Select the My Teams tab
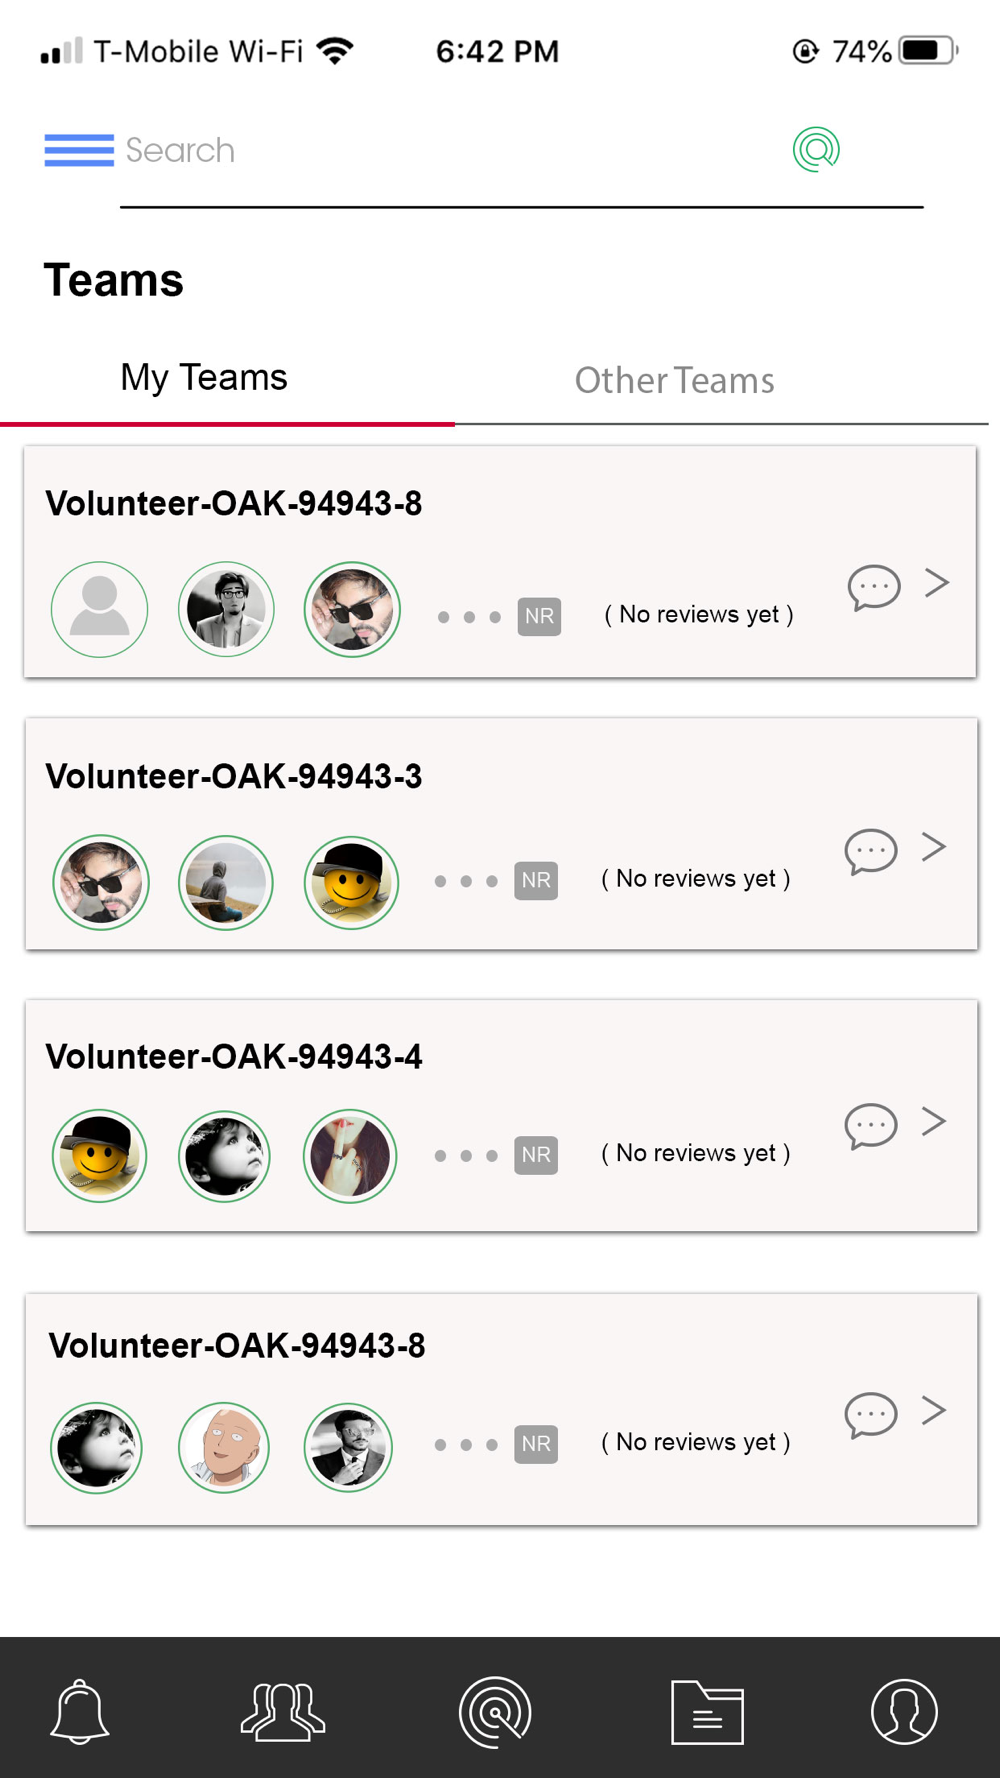 (x=204, y=377)
